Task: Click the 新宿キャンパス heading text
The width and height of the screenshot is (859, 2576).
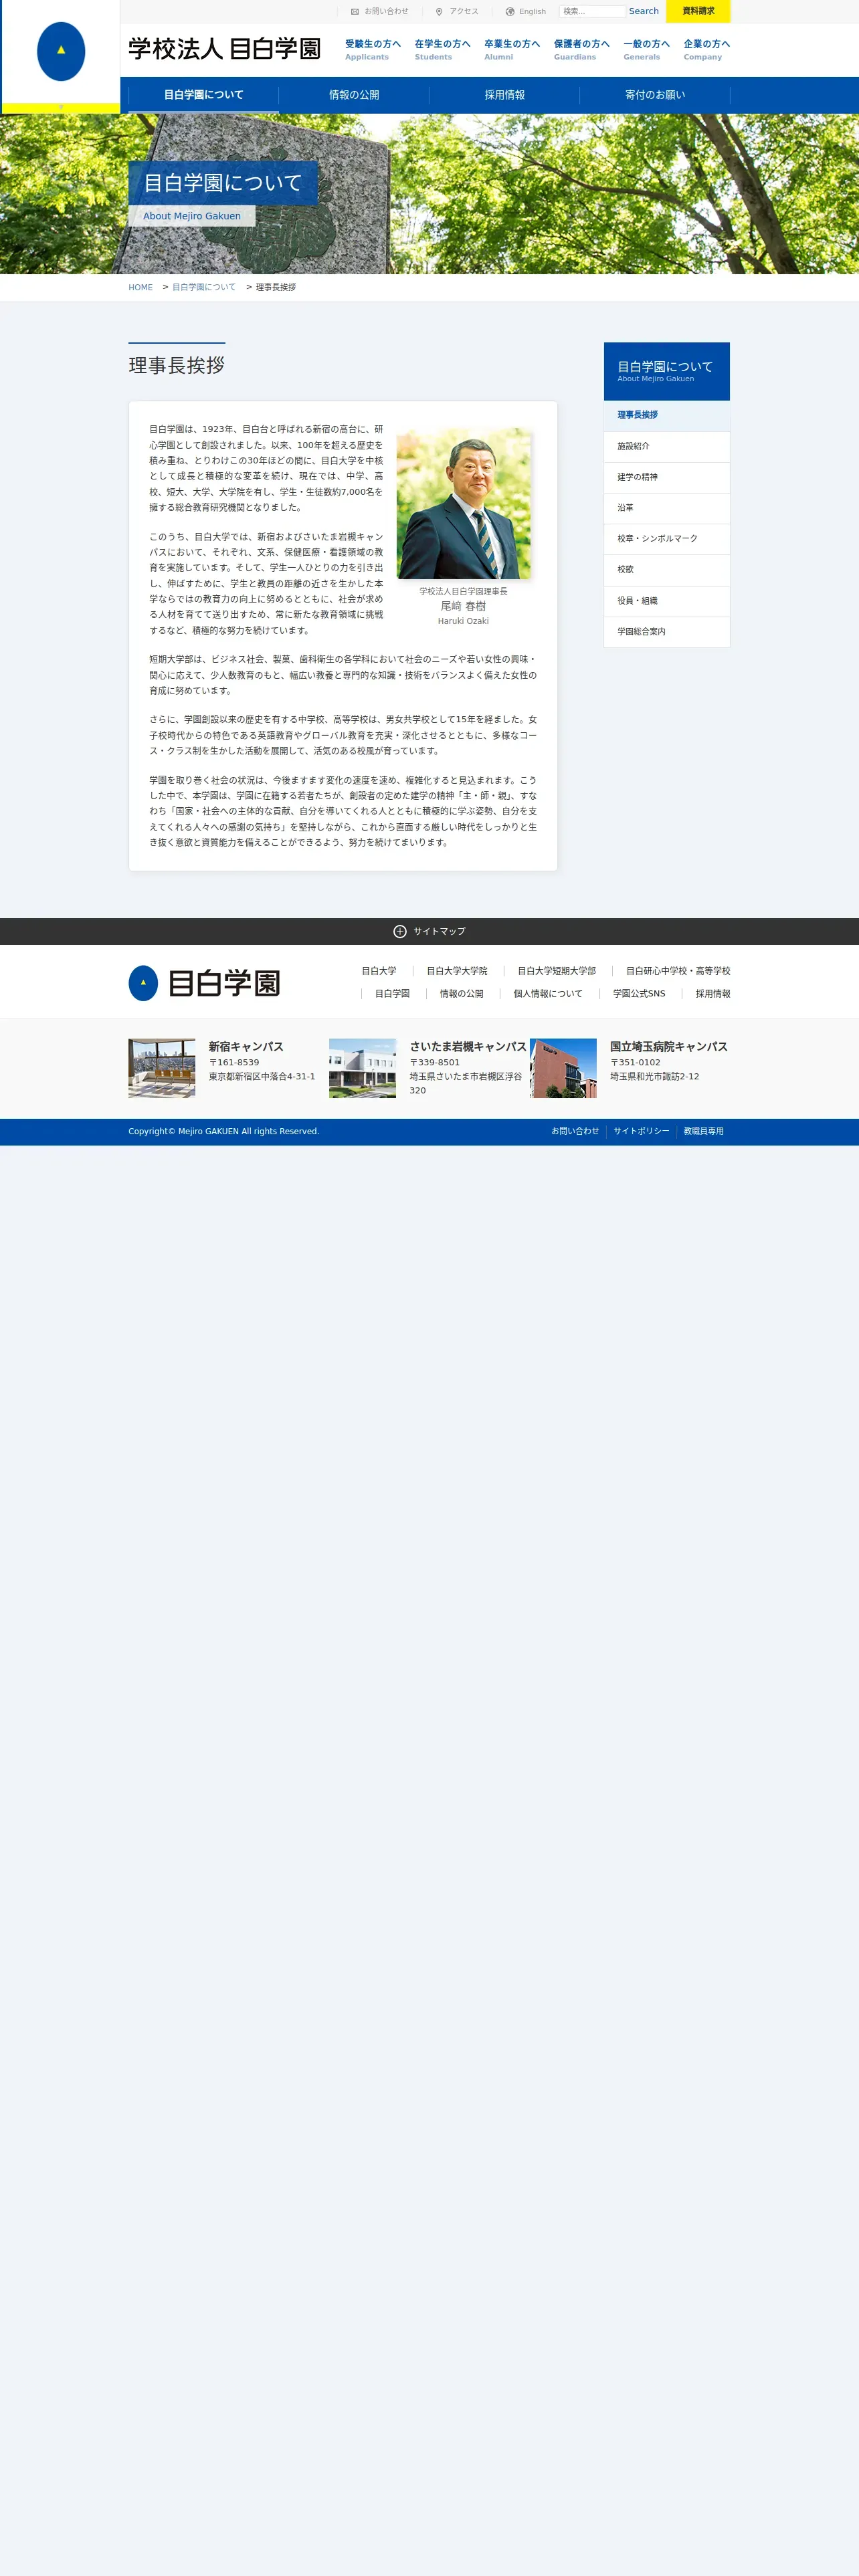Action: point(246,1046)
